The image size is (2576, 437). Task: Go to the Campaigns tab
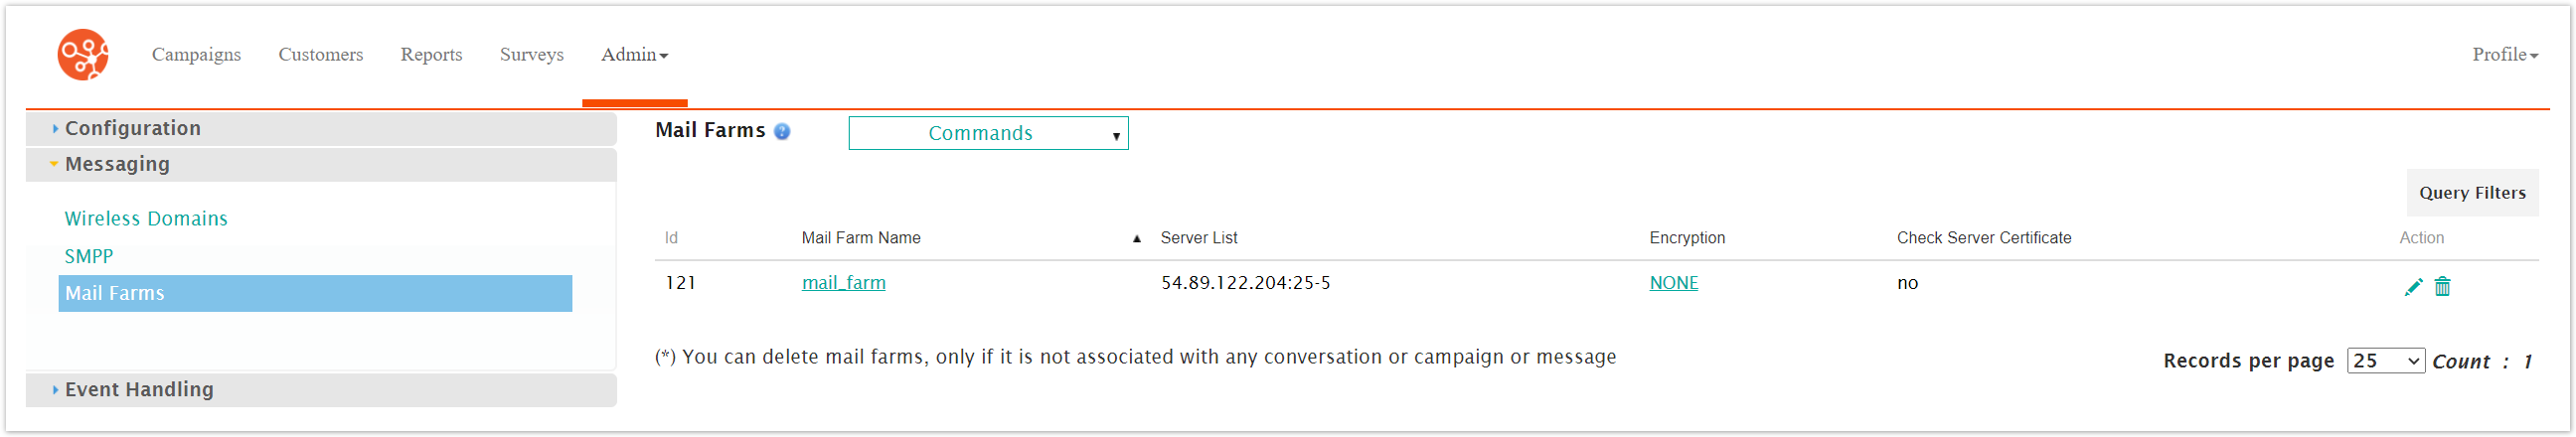click(196, 54)
